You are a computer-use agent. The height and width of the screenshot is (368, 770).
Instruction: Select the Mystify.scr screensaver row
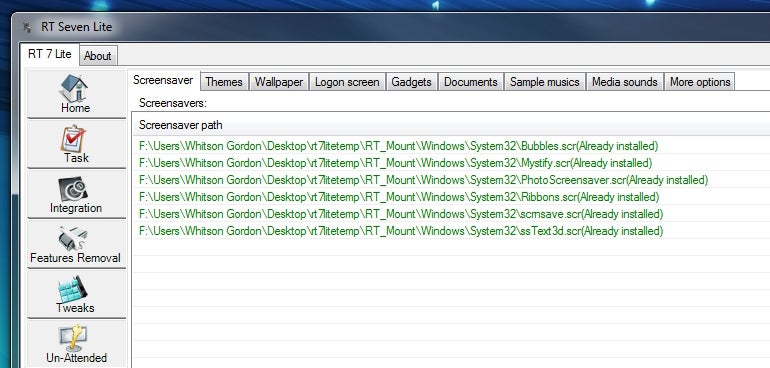(451, 163)
